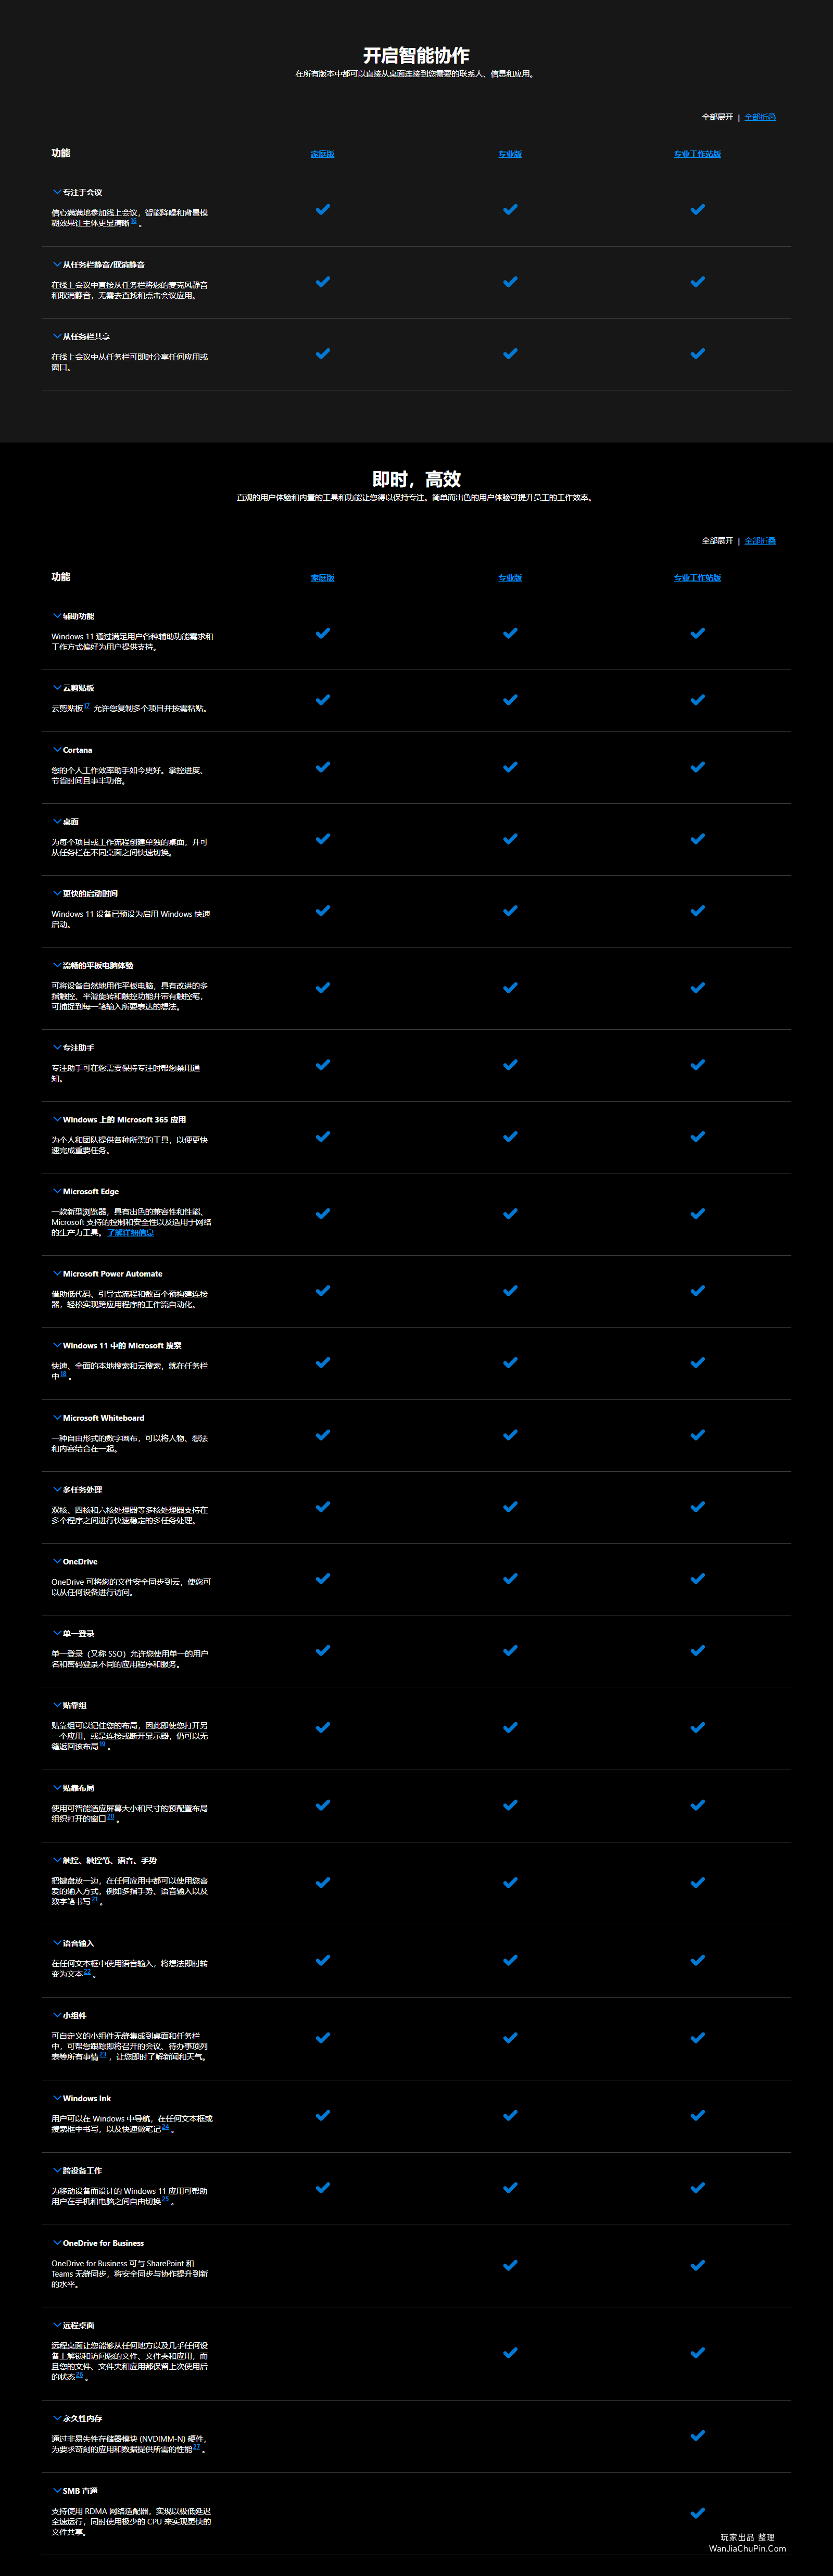Screen dimensions: 833x2576
Task: Open 家庭版 column link under 开启智能协作
Action: tap(323, 154)
